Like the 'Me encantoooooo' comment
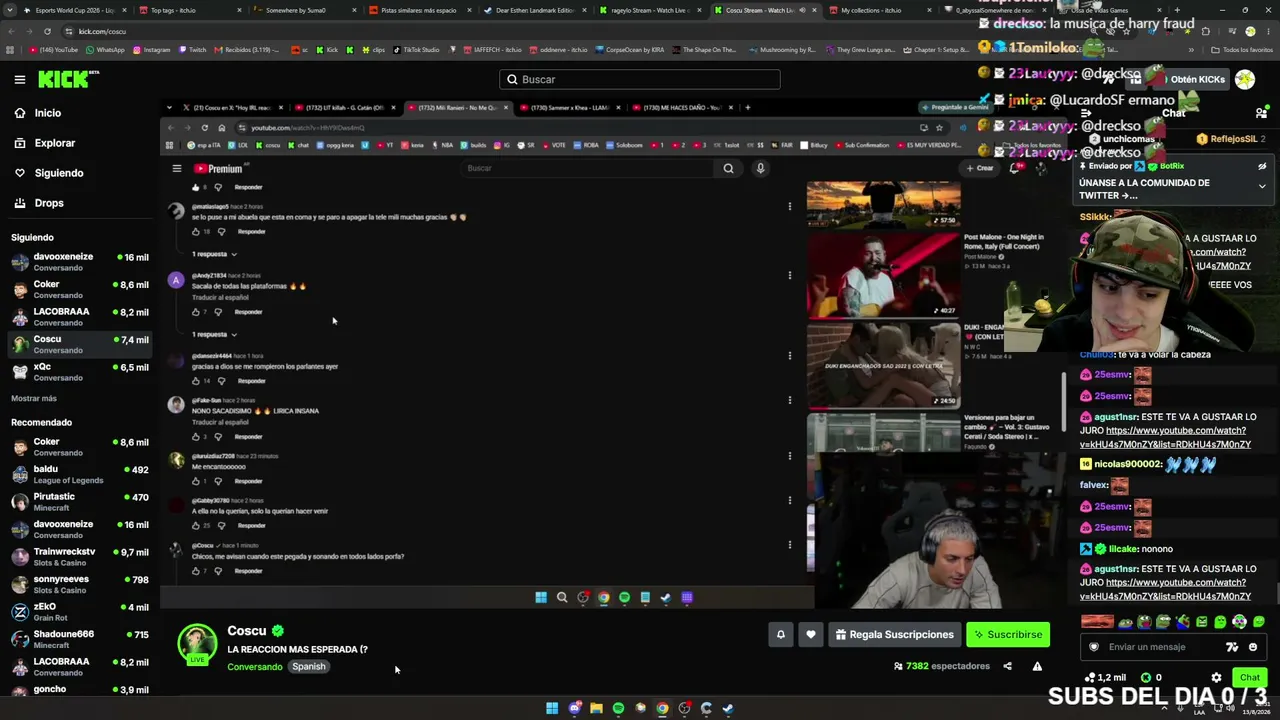Image resolution: width=1280 pixels, height=720 pixels. 196,481
